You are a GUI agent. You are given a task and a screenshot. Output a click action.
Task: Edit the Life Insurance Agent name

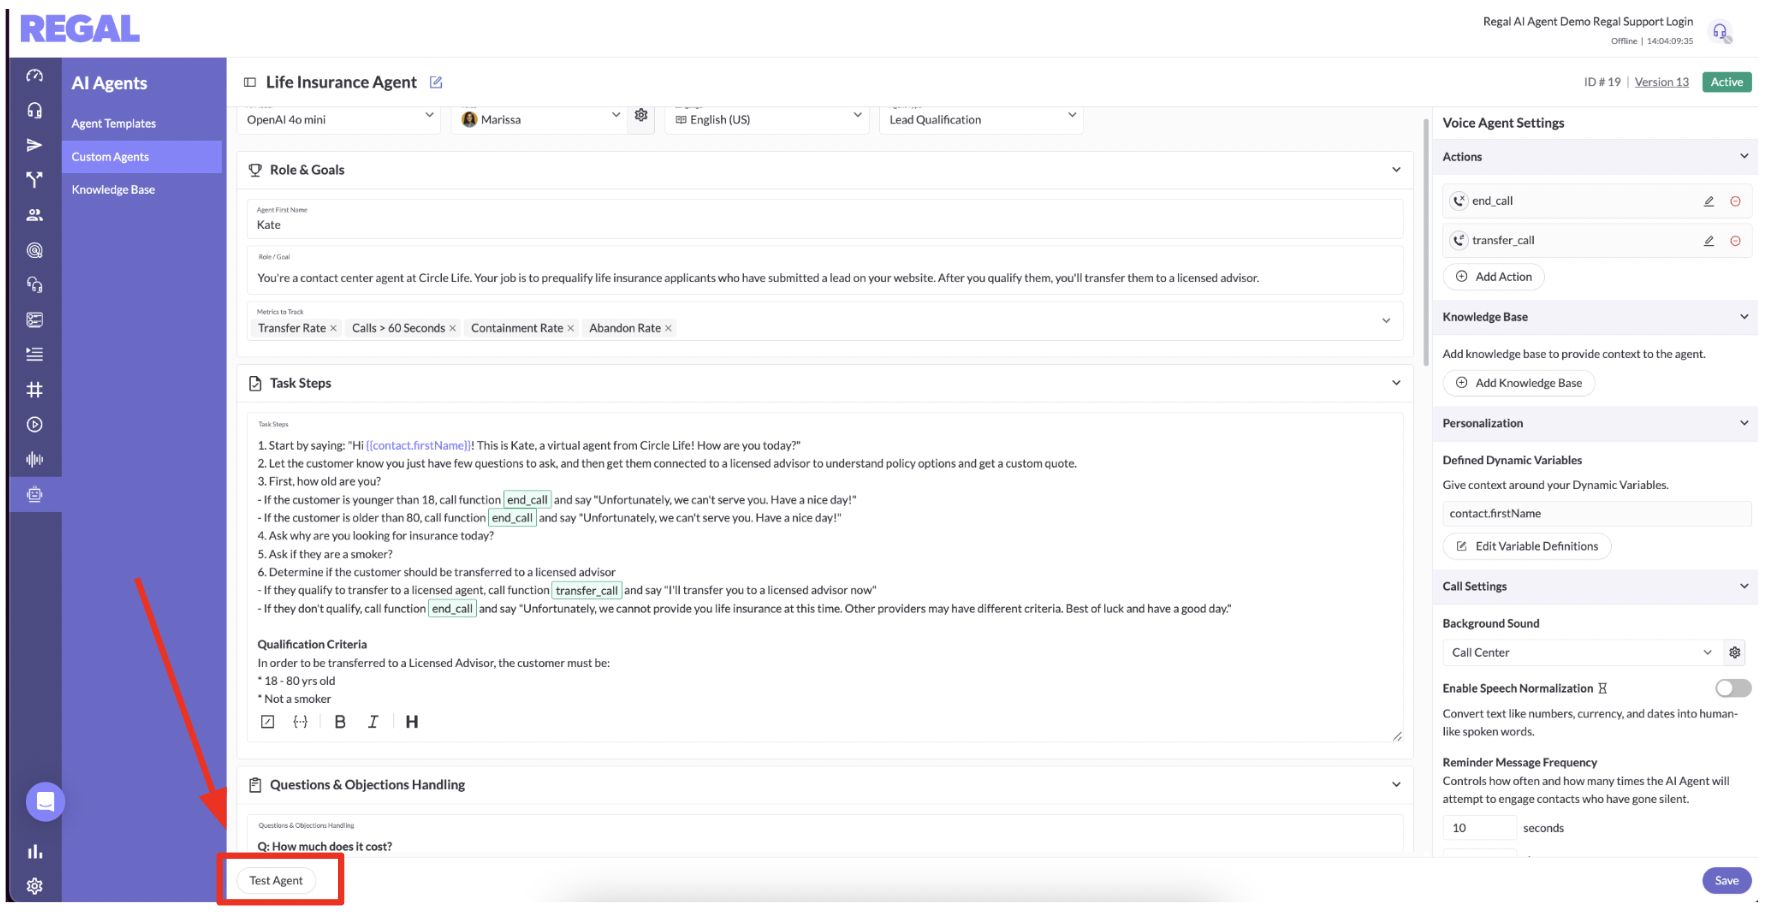click(436, 82)
